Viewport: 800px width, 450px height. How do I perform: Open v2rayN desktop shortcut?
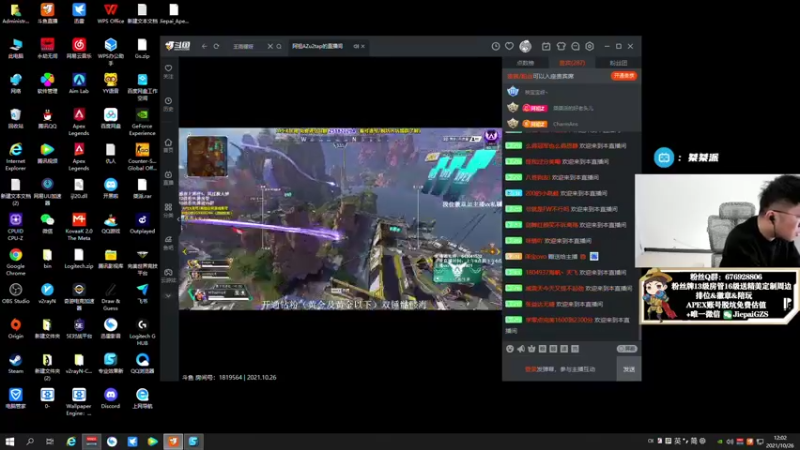tap(47, 293)
